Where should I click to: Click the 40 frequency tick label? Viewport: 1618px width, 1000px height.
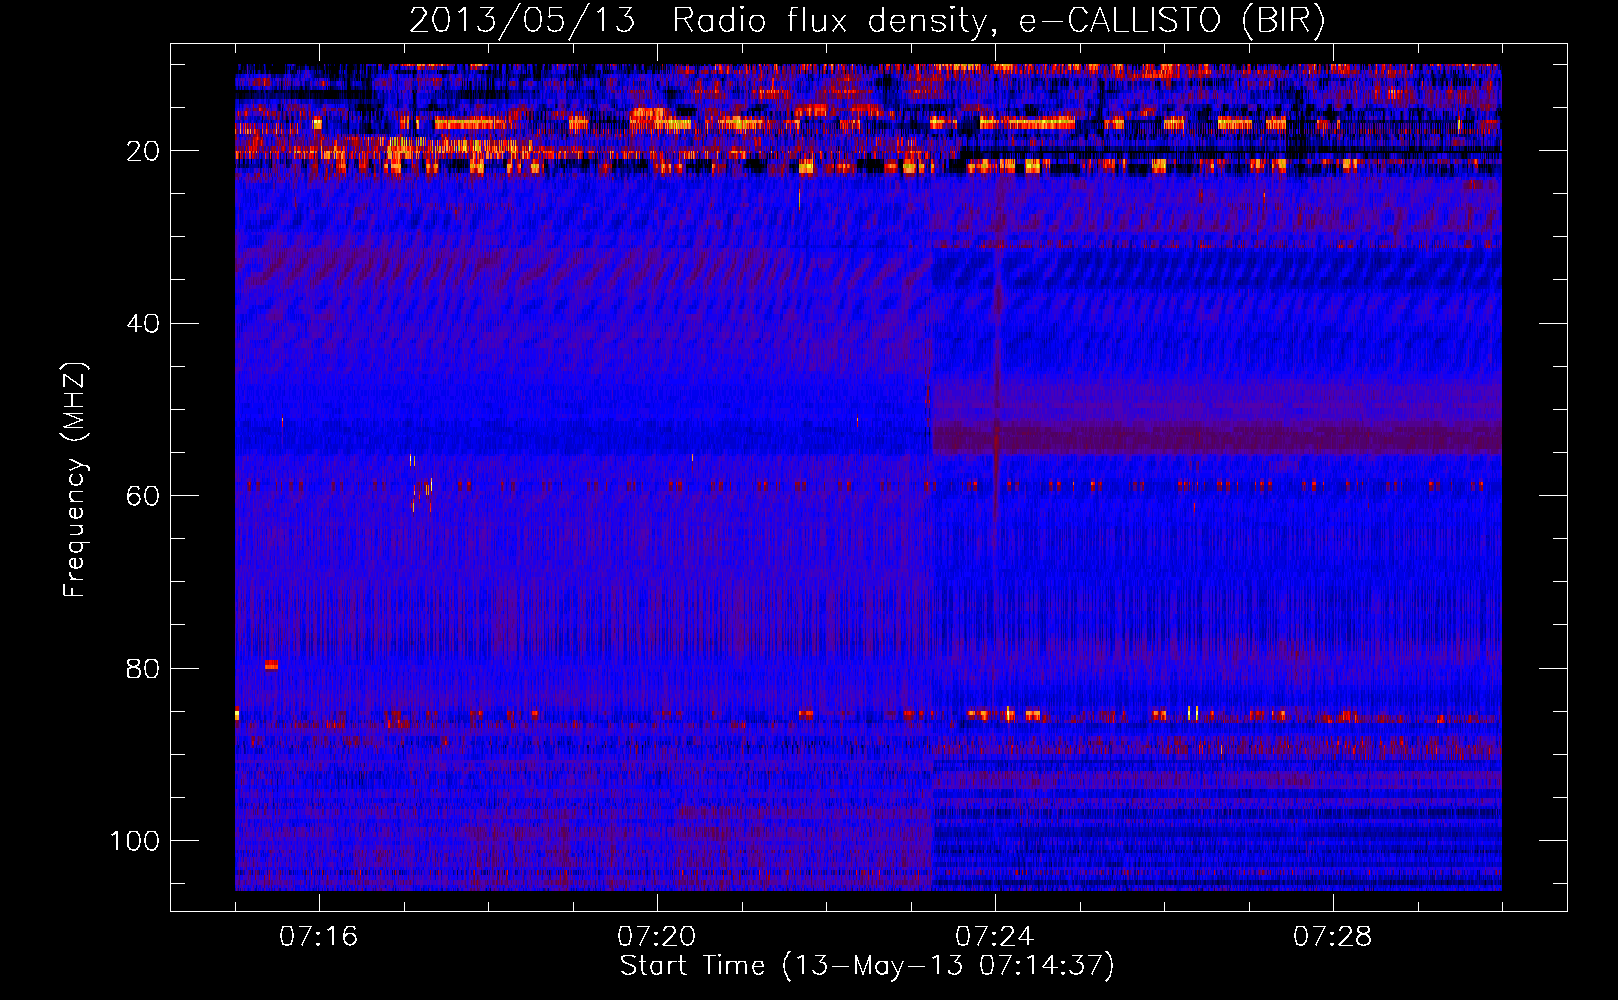[x=143, y=324]
